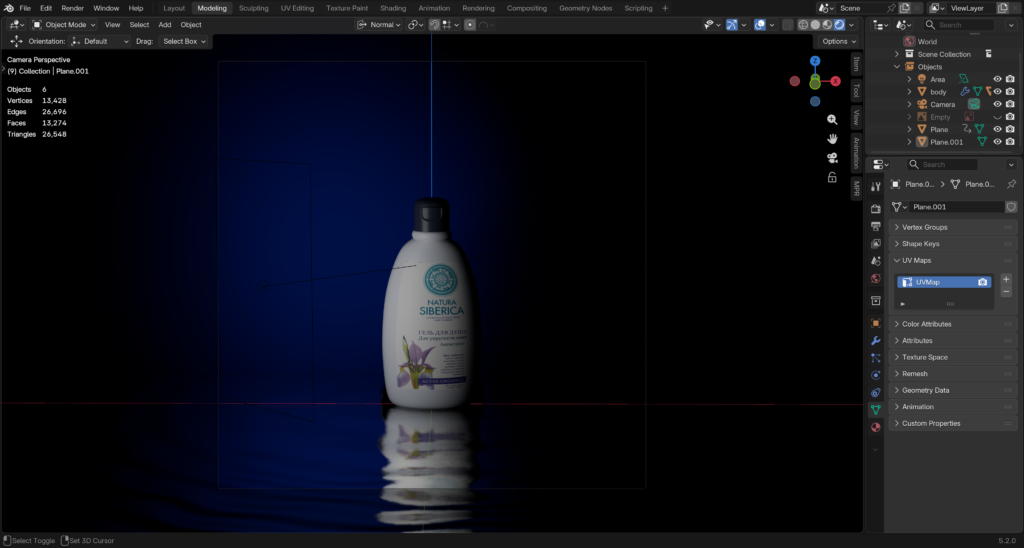1024x548 pixels.
Task: Expand the Vertex Groups panel
Action: pyautogui.click(x=953, y=227)
